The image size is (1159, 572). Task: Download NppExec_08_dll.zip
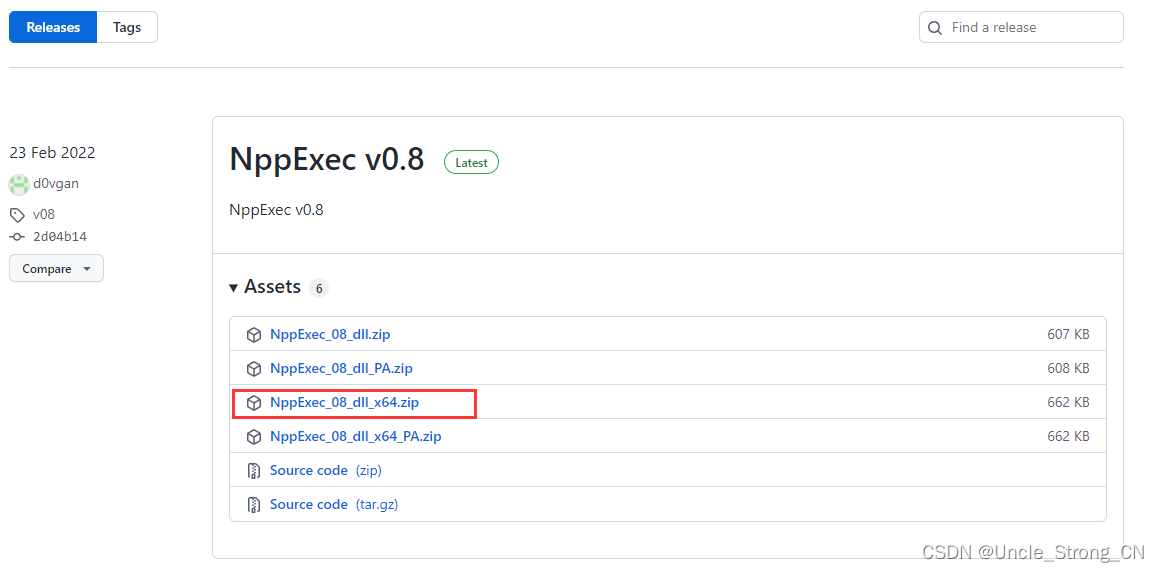point(330,335)
